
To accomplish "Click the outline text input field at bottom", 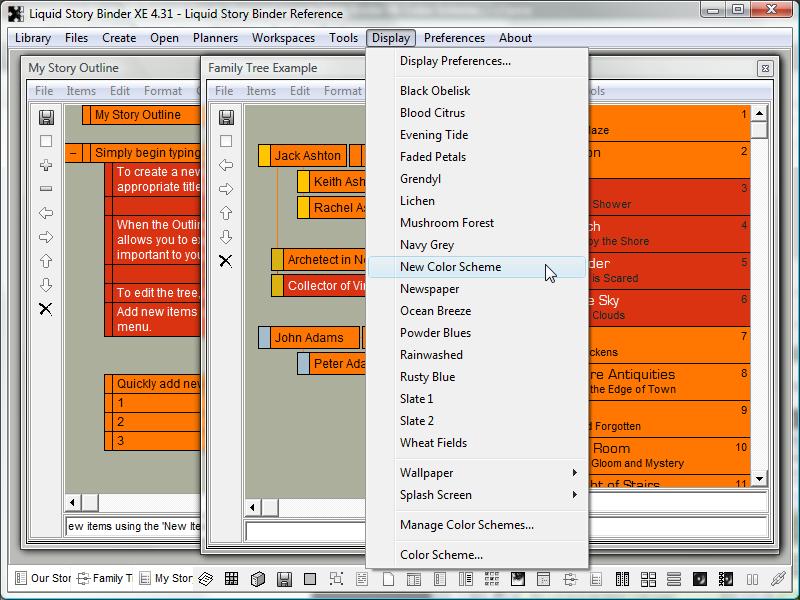I will (133, 526).
